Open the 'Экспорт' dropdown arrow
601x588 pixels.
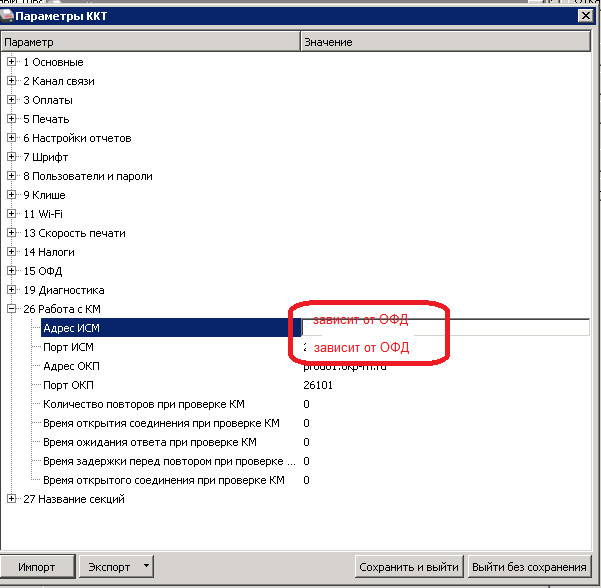click(x=147, y=566)
